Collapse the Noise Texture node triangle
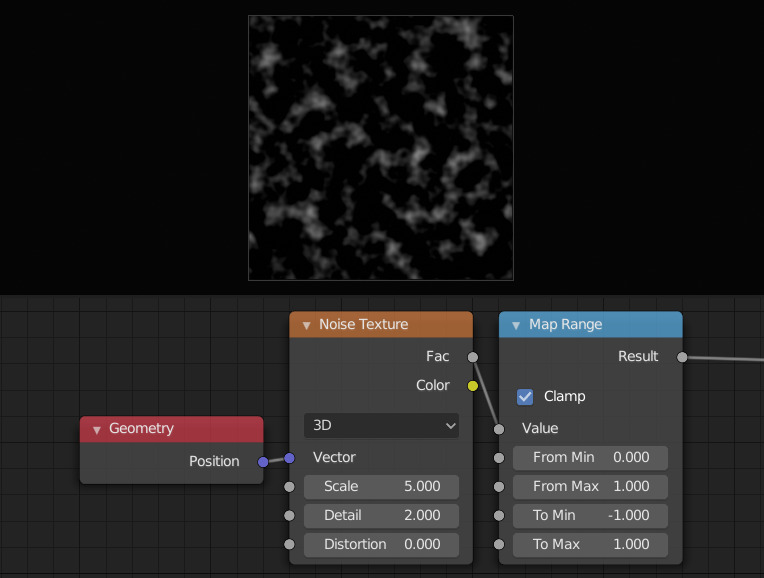Screen dimensions: 764x578 (306, 325)
